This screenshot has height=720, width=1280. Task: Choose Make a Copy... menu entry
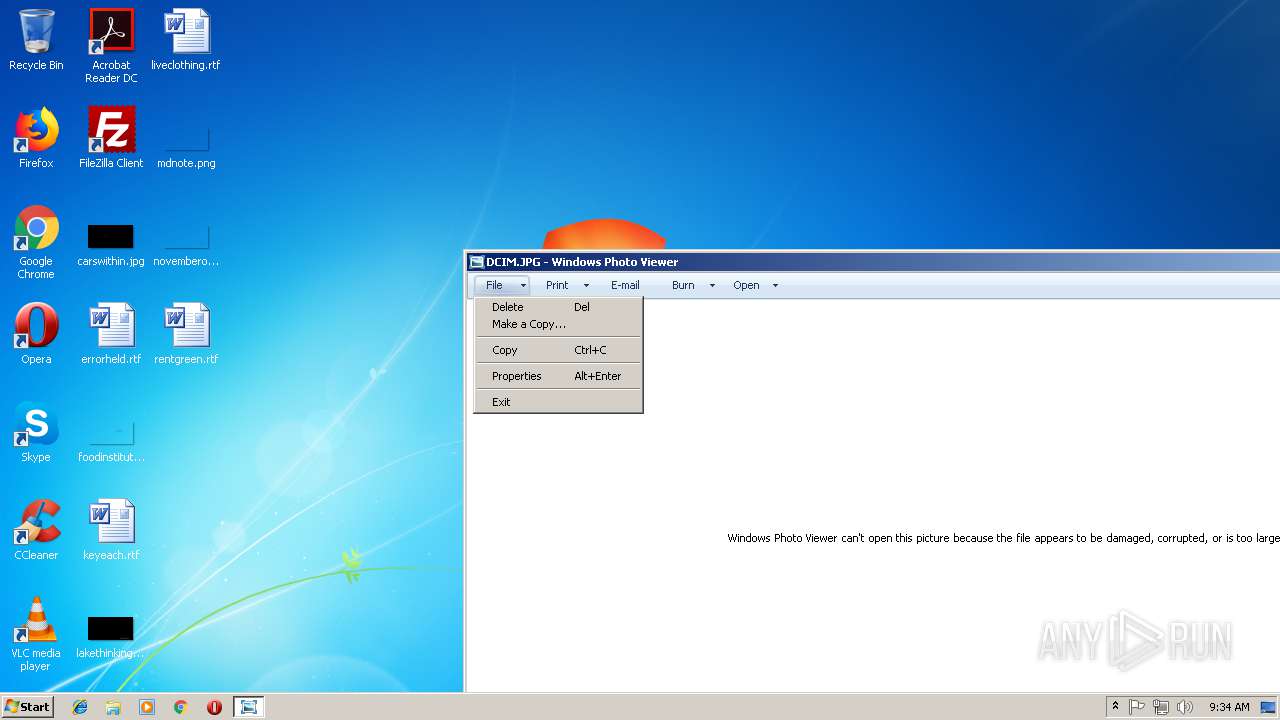pos(558,324)
